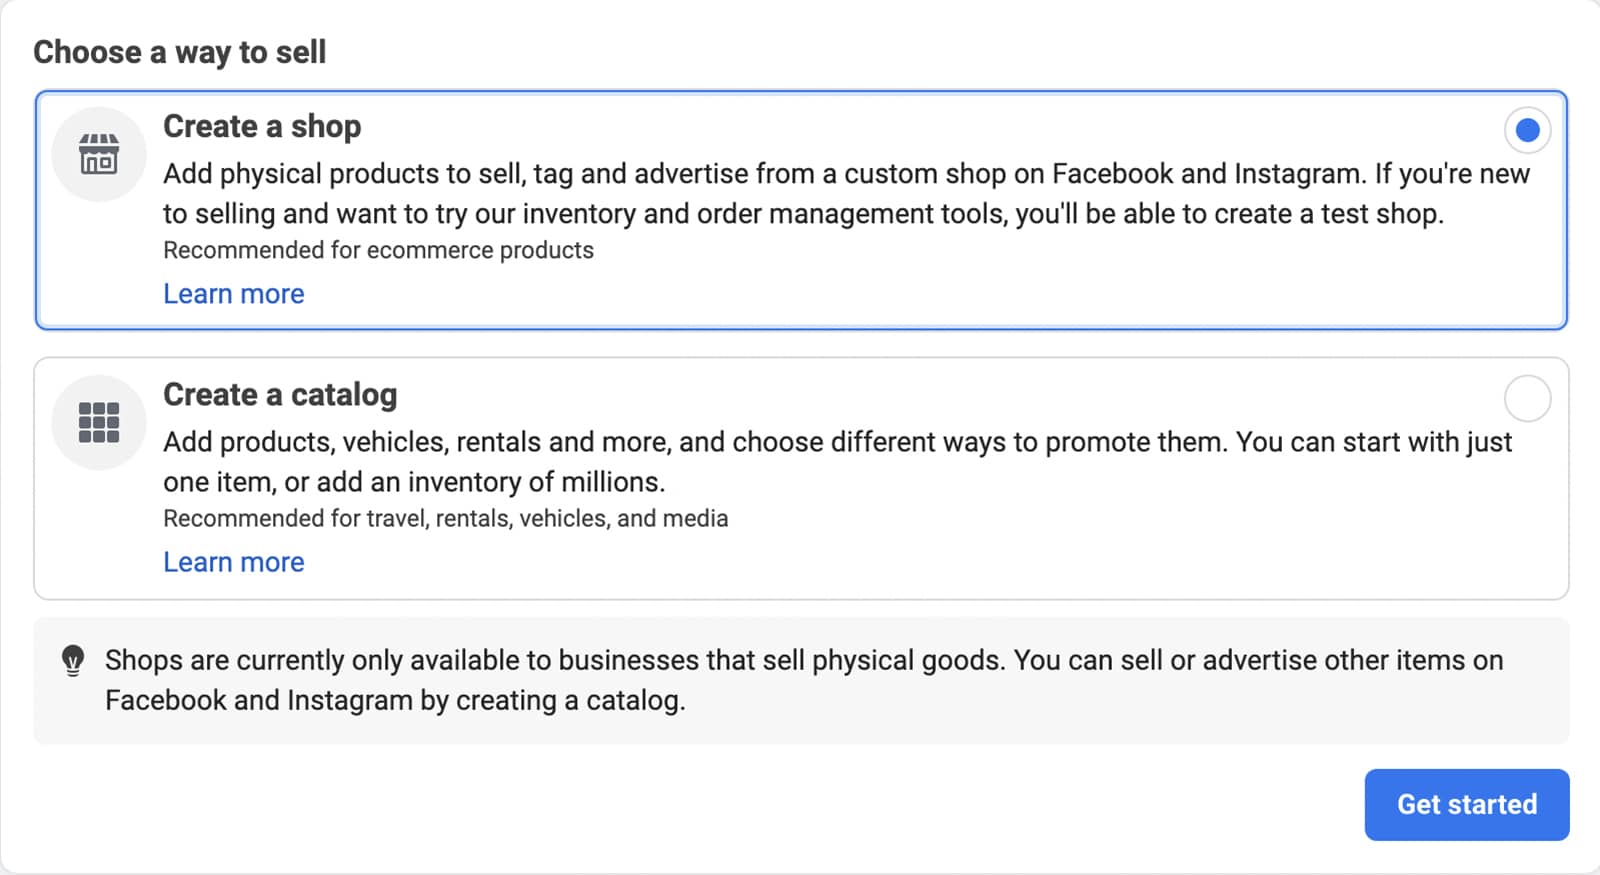The image size is (1600, 875).
Task: Click the Choose a way to sell title
Action: click(180, 52)
